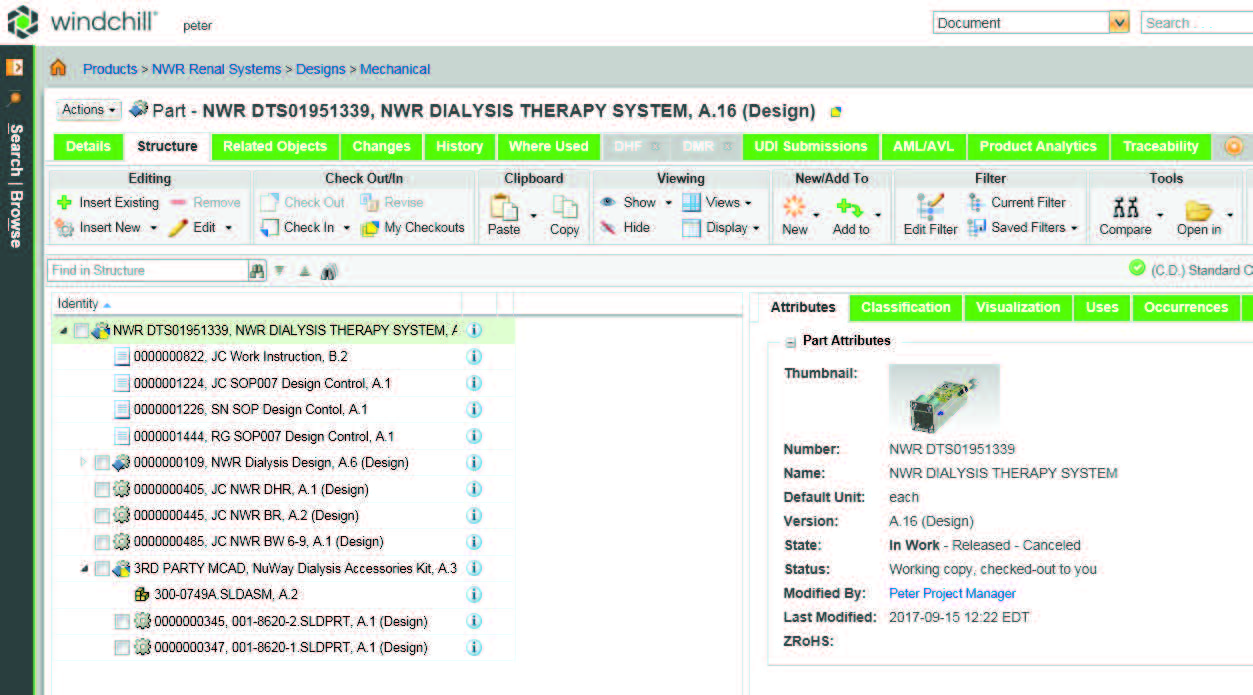The height and width of the screenshot is (695, 1253).
Task: Click the New starburst icon
Action: pos(794,207)
